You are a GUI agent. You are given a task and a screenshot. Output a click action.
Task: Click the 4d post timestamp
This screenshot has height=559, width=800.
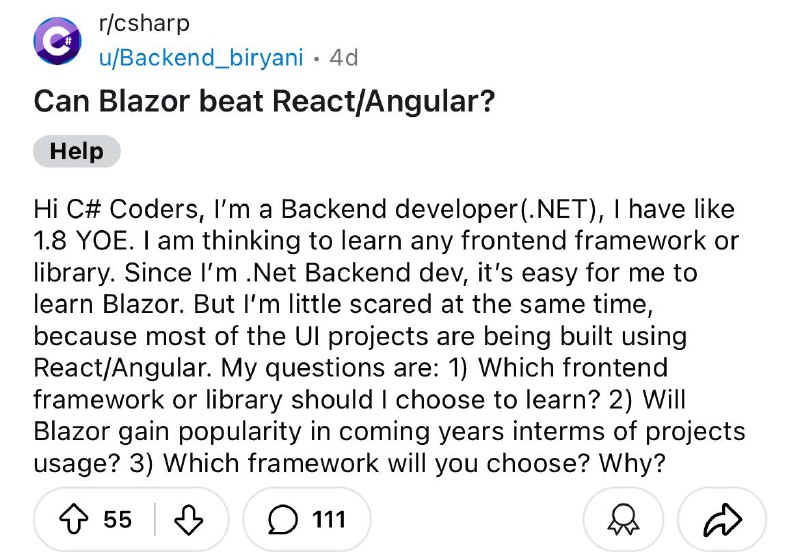pos(344,58)
